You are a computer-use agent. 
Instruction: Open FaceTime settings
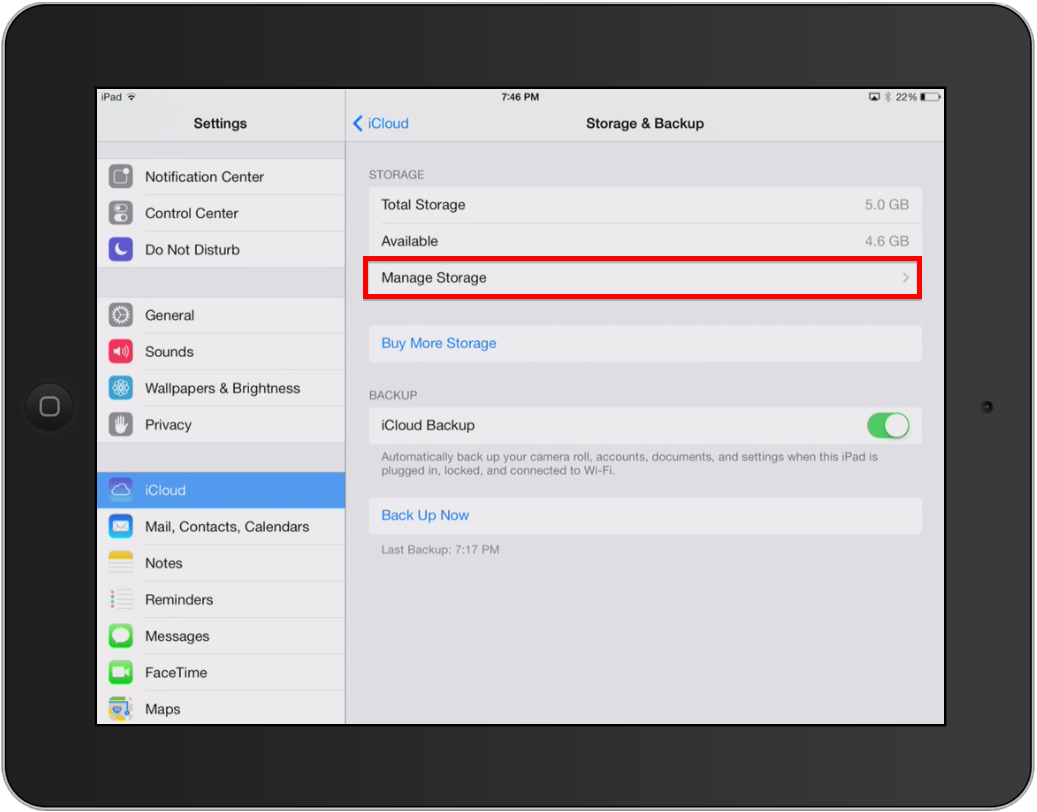click(x=221, y=672)
